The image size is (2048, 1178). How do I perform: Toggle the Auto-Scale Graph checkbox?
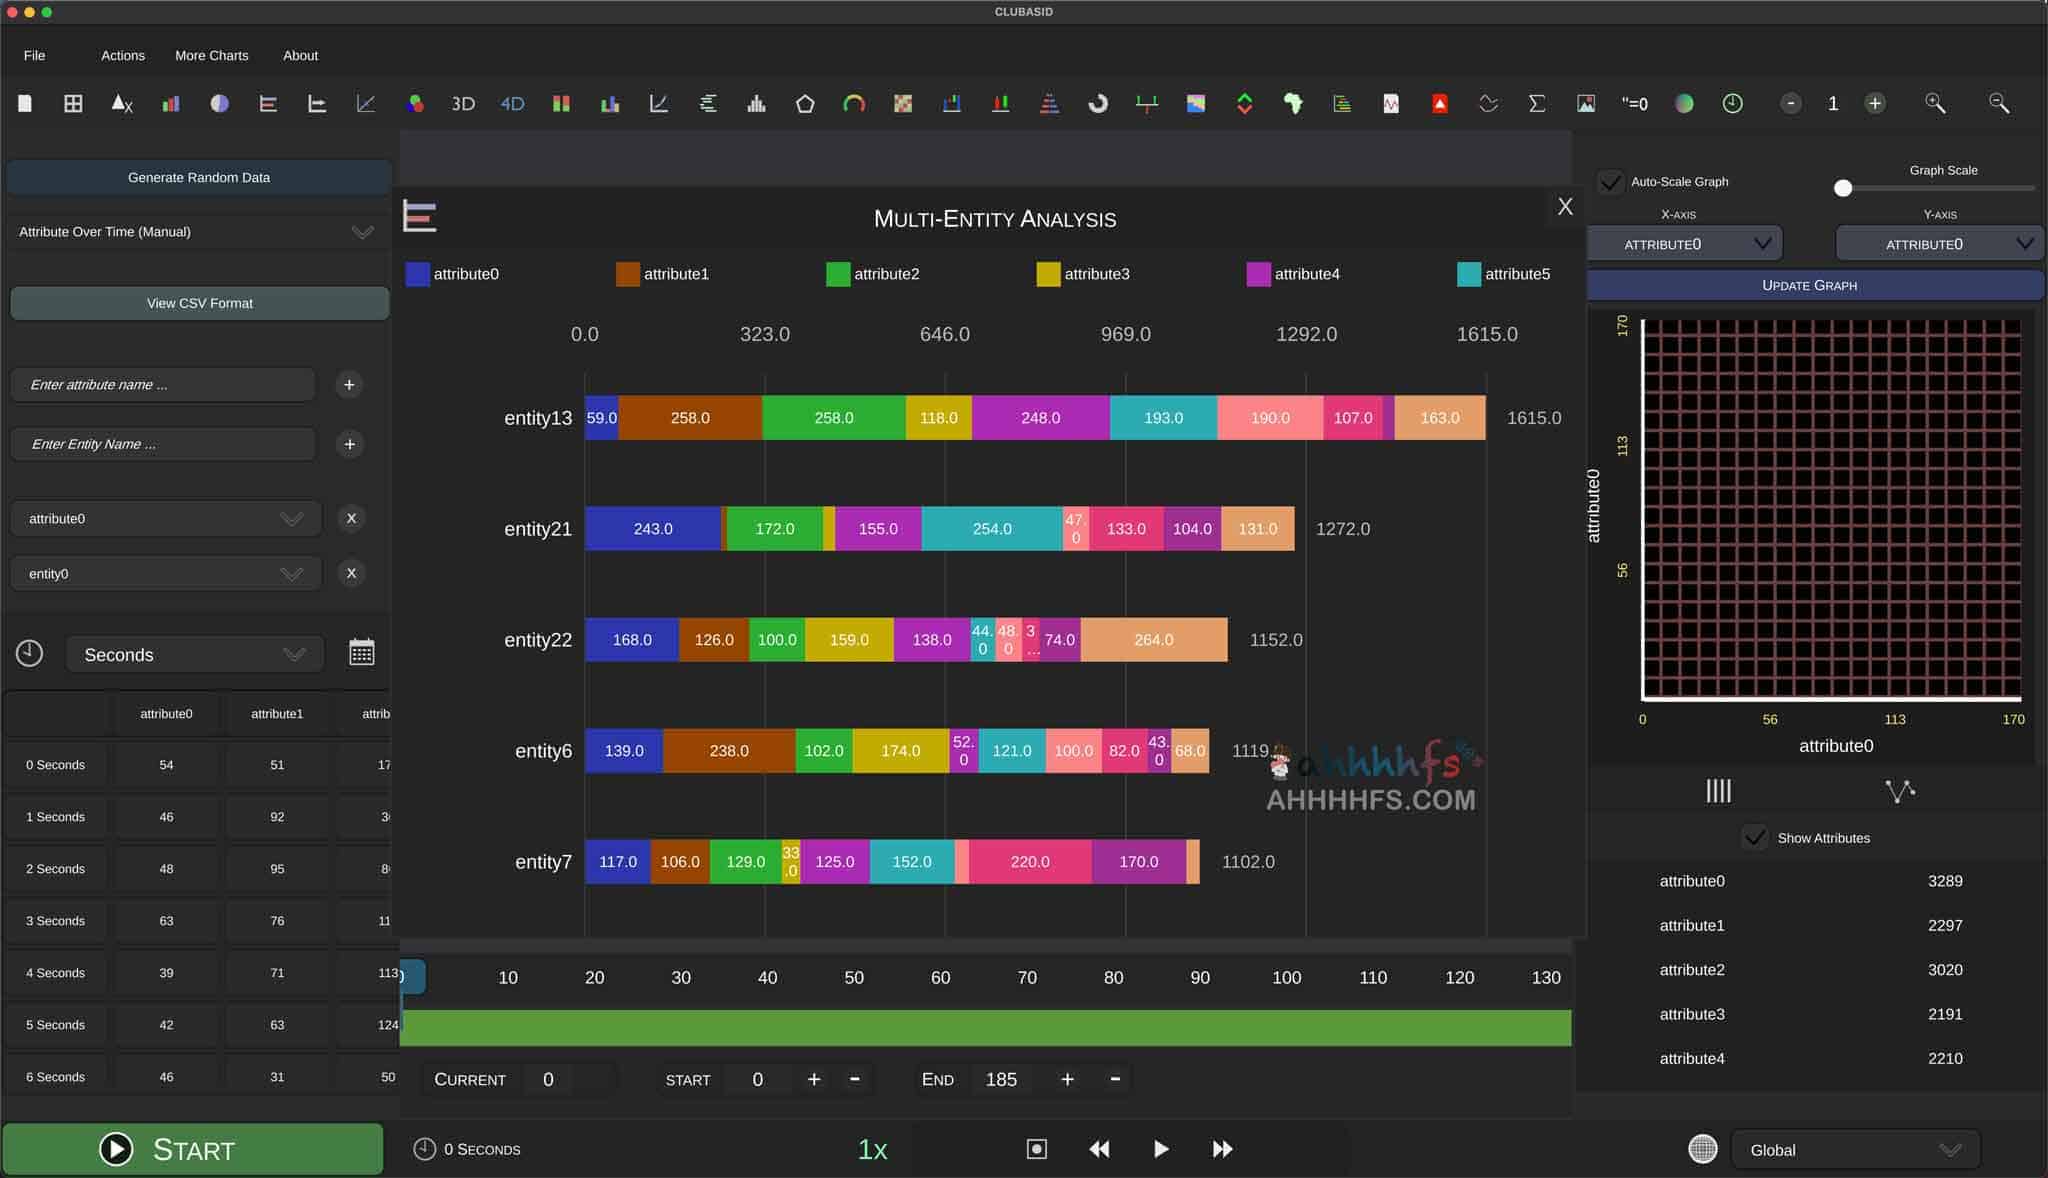pyautogui.click(x=1610, y=182)
